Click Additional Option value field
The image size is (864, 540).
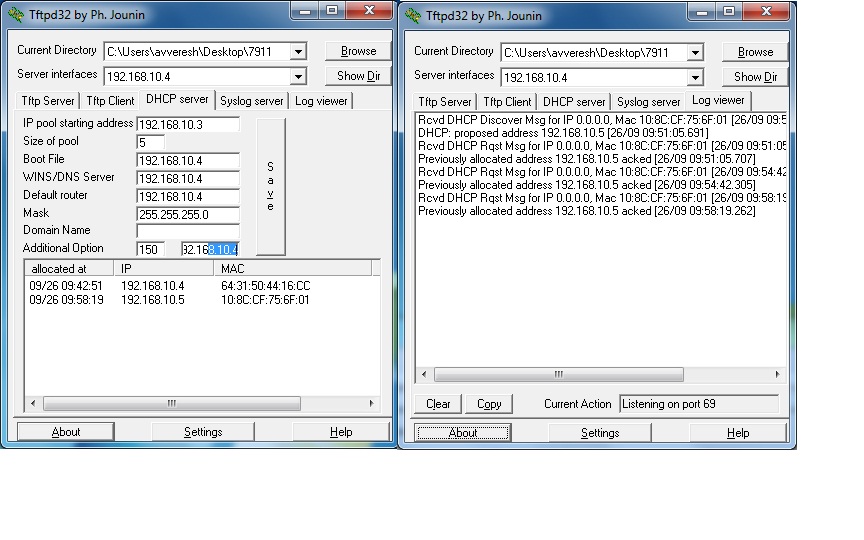tap(210, 250)
